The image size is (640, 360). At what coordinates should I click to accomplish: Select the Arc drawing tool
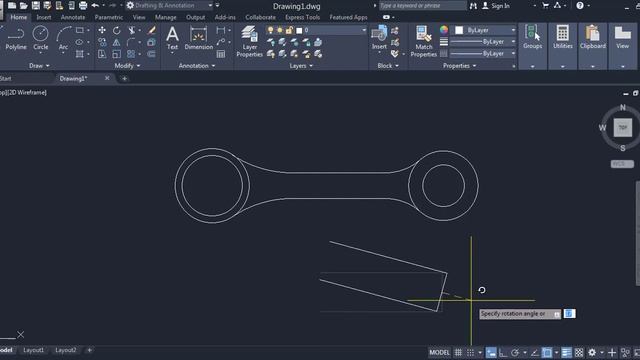click(63, 38)
